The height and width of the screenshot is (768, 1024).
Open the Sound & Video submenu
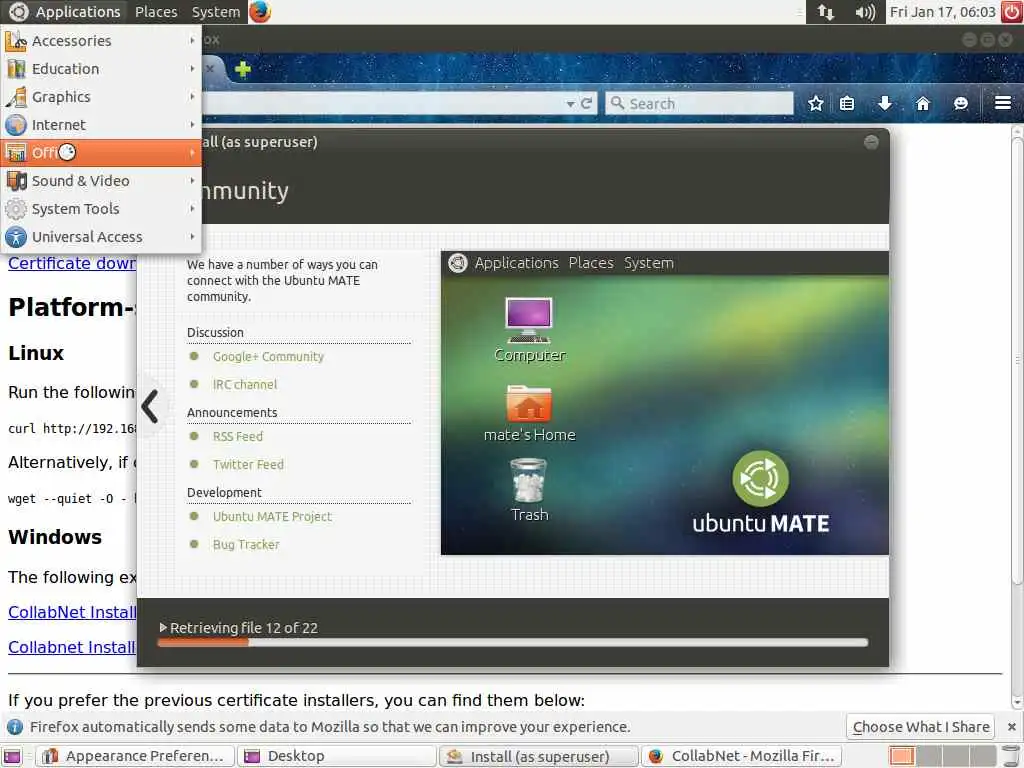pyautogui.click(x=101, y=181)
